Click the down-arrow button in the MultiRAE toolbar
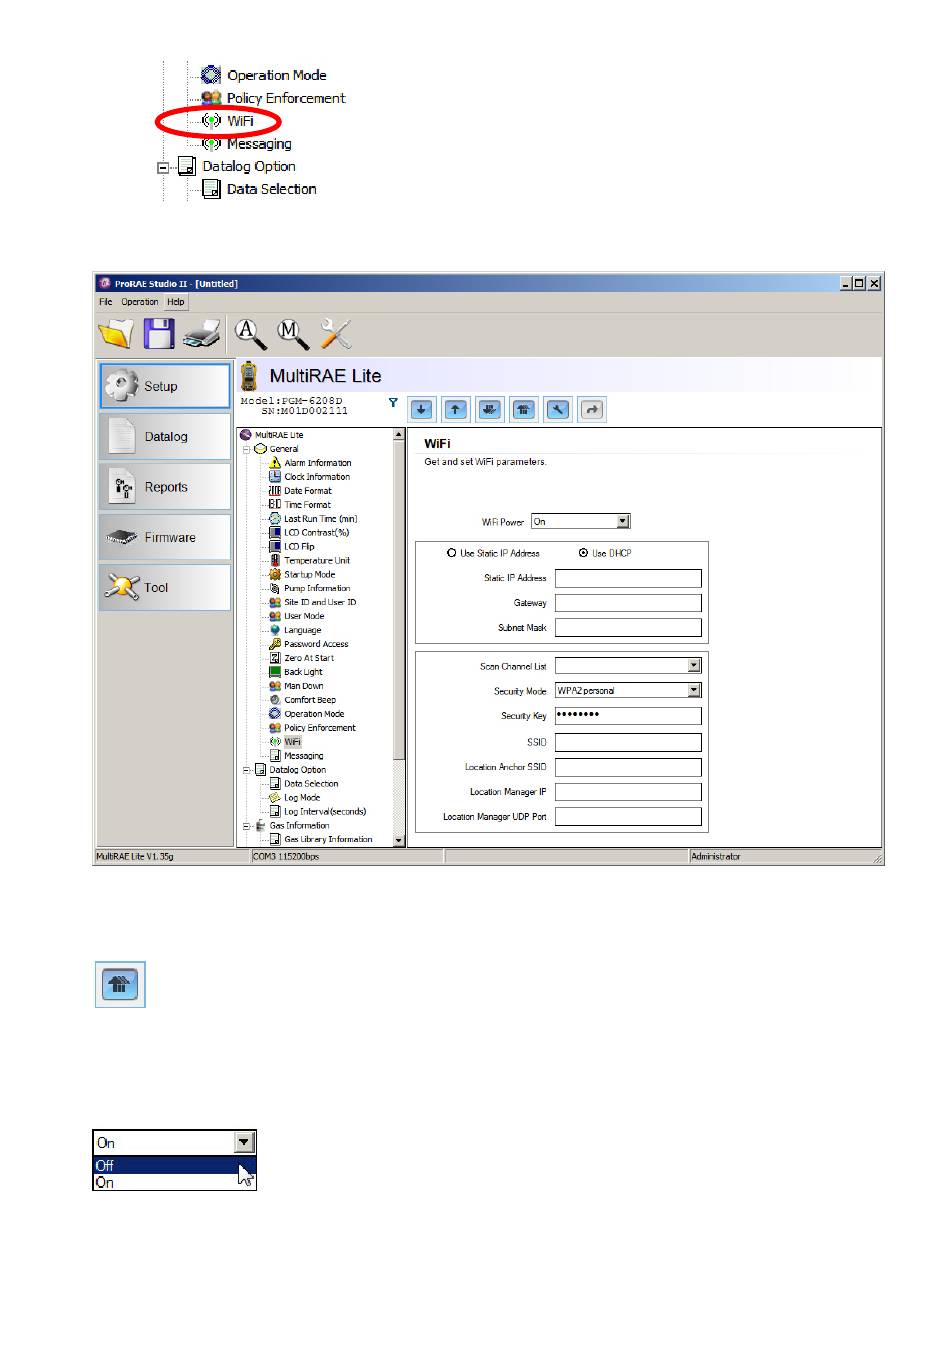Screen dimensions: 950x1369 pyautogui.click(x=422, y=409)
